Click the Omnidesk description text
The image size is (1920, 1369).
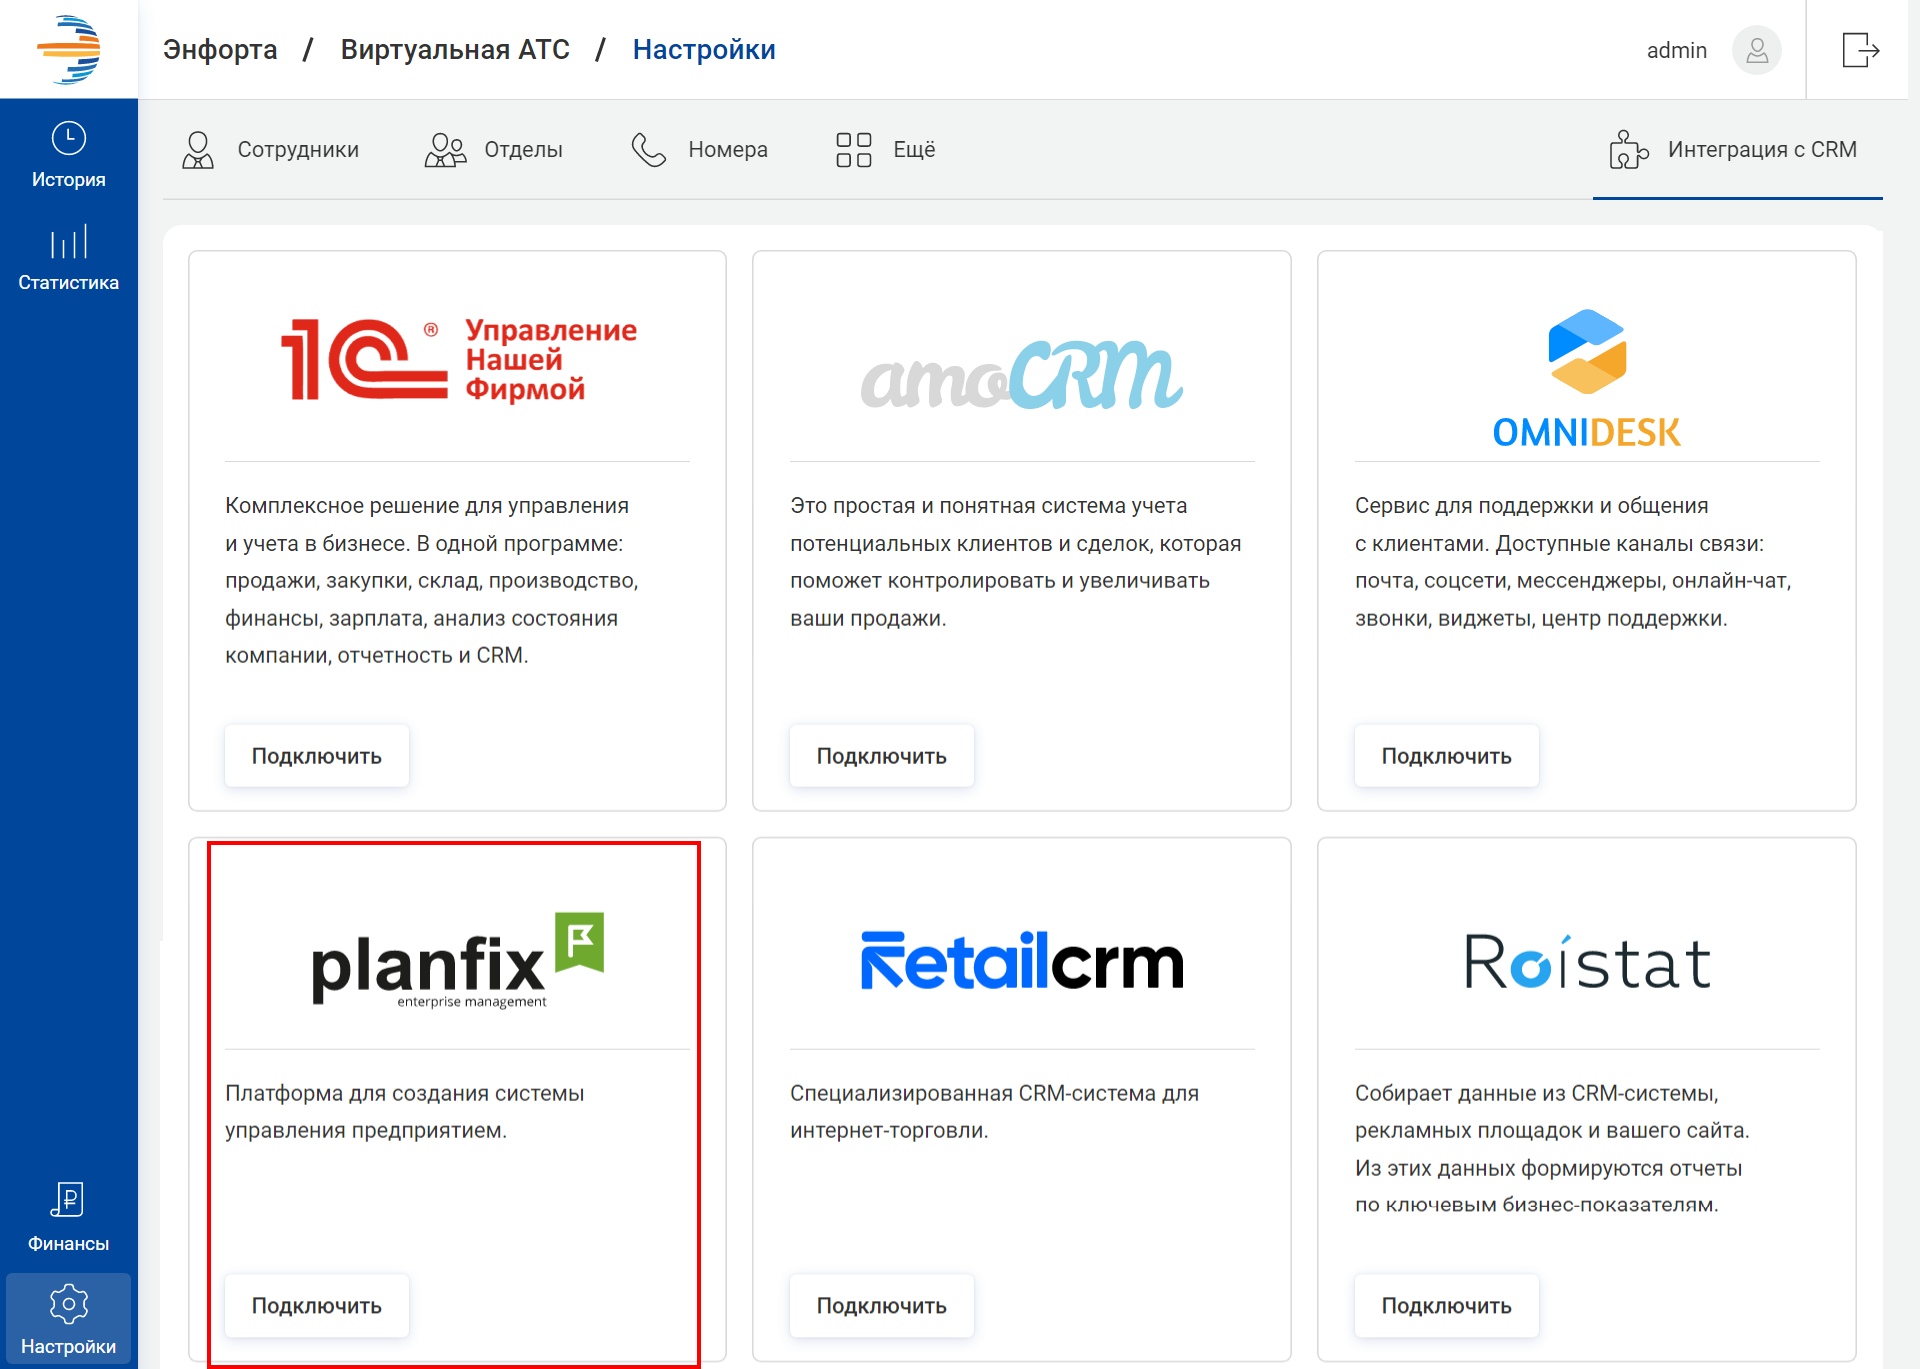tap(1573, 562)
